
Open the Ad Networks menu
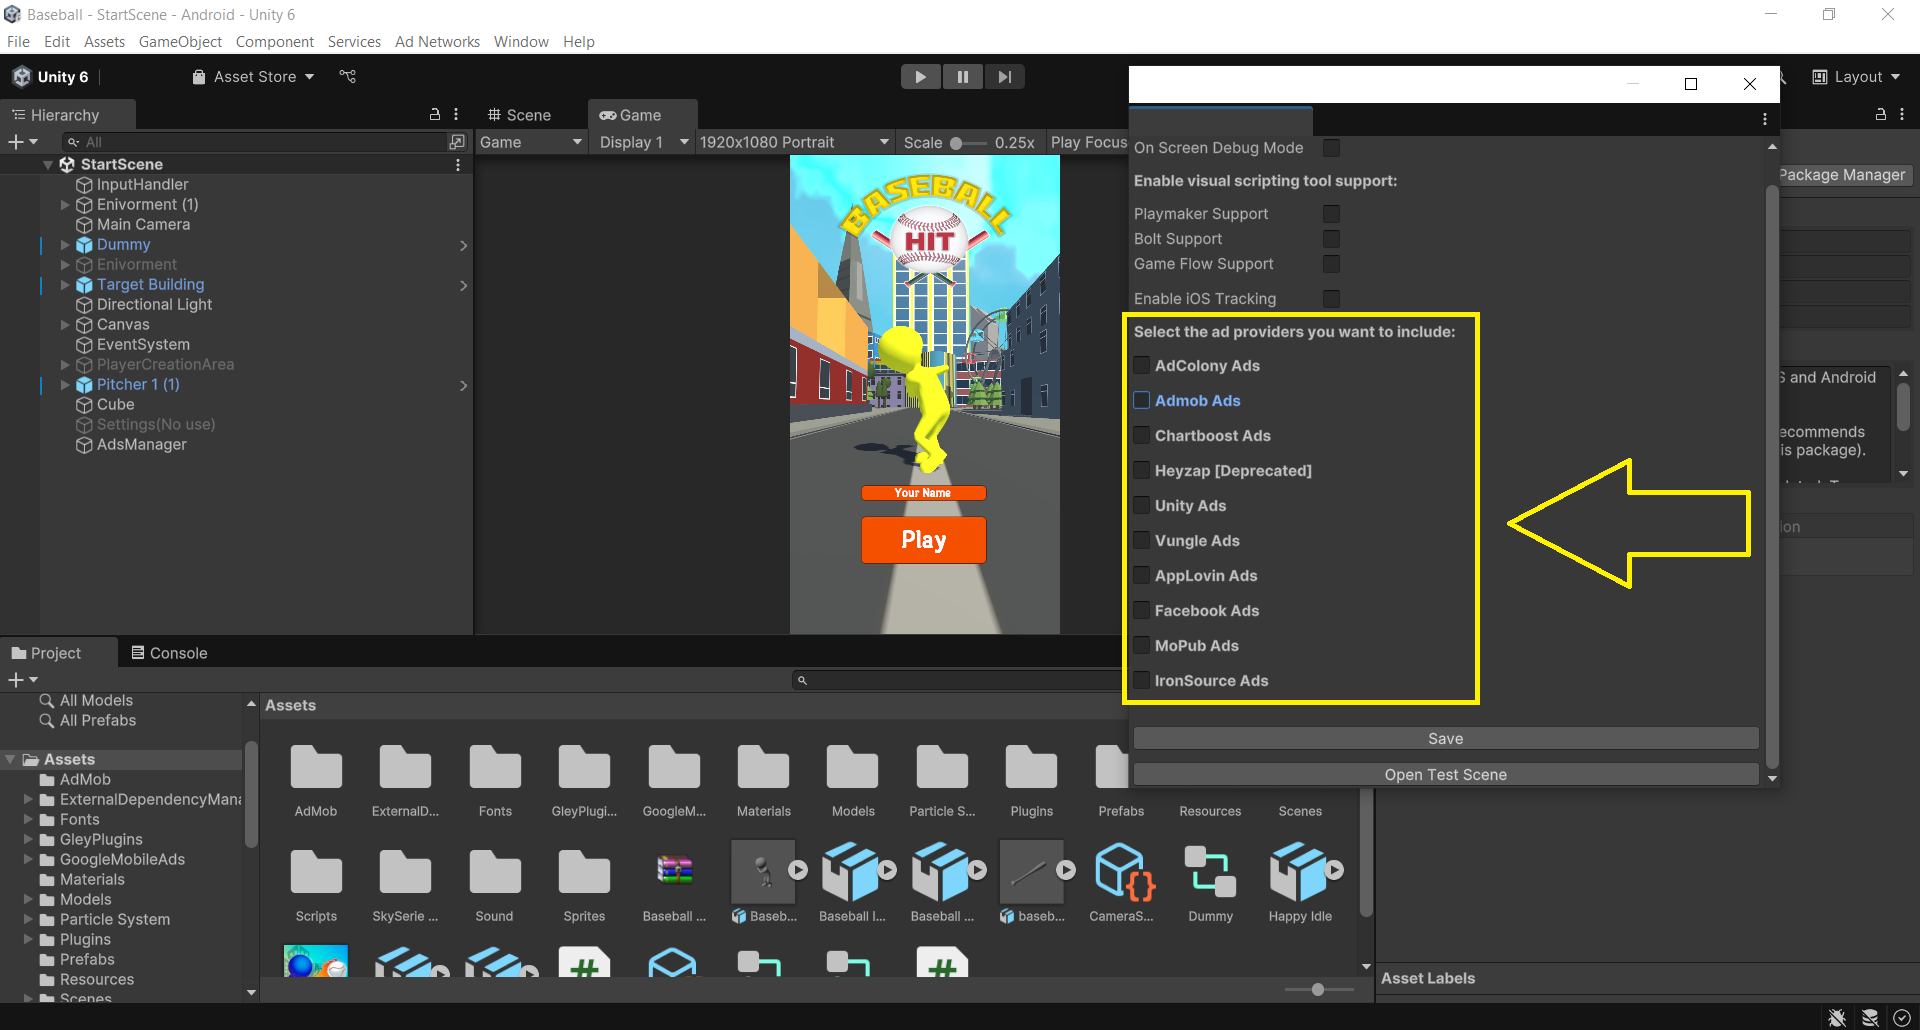437,42
